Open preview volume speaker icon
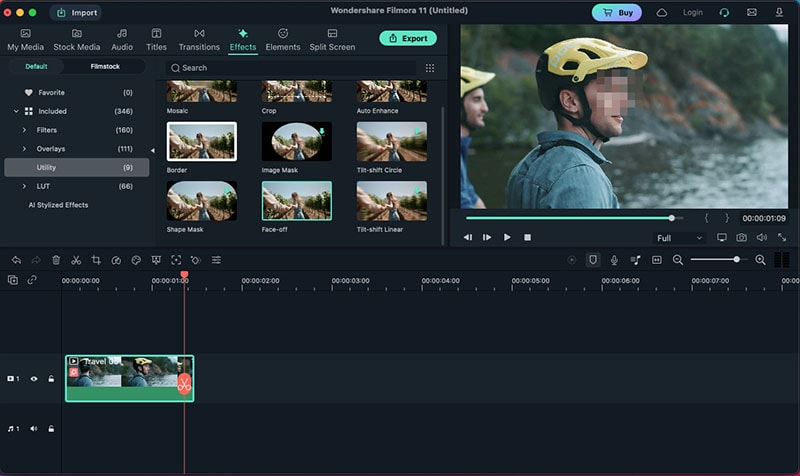800x476 pixels. point(762,238)
